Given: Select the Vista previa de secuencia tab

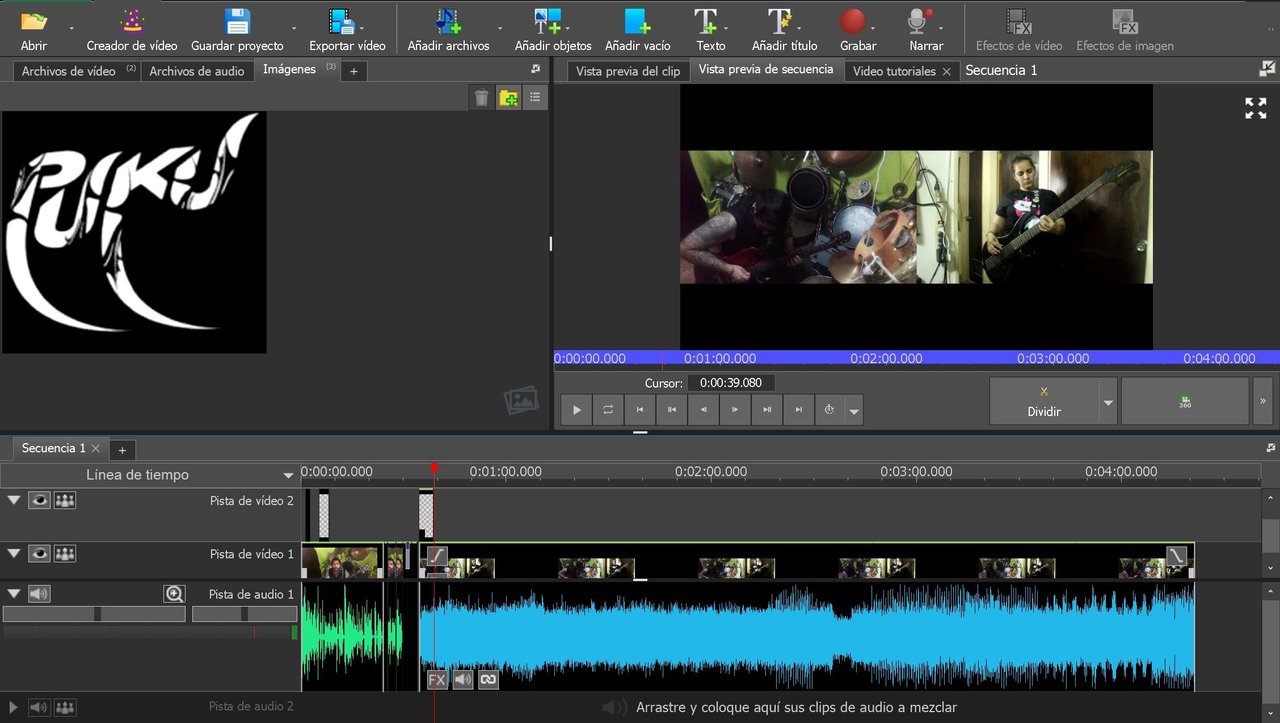Looking at the screenshot, I should tap(766, 69).
